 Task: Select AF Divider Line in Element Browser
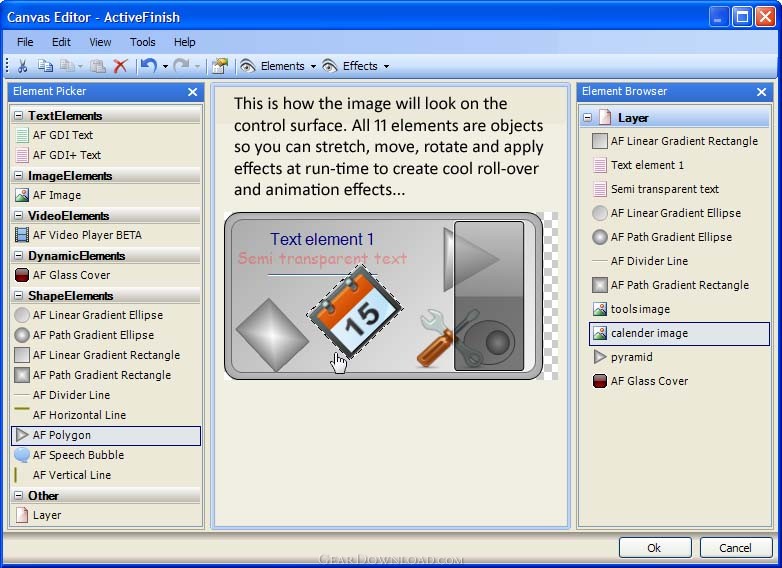click(x=679, y=261)
